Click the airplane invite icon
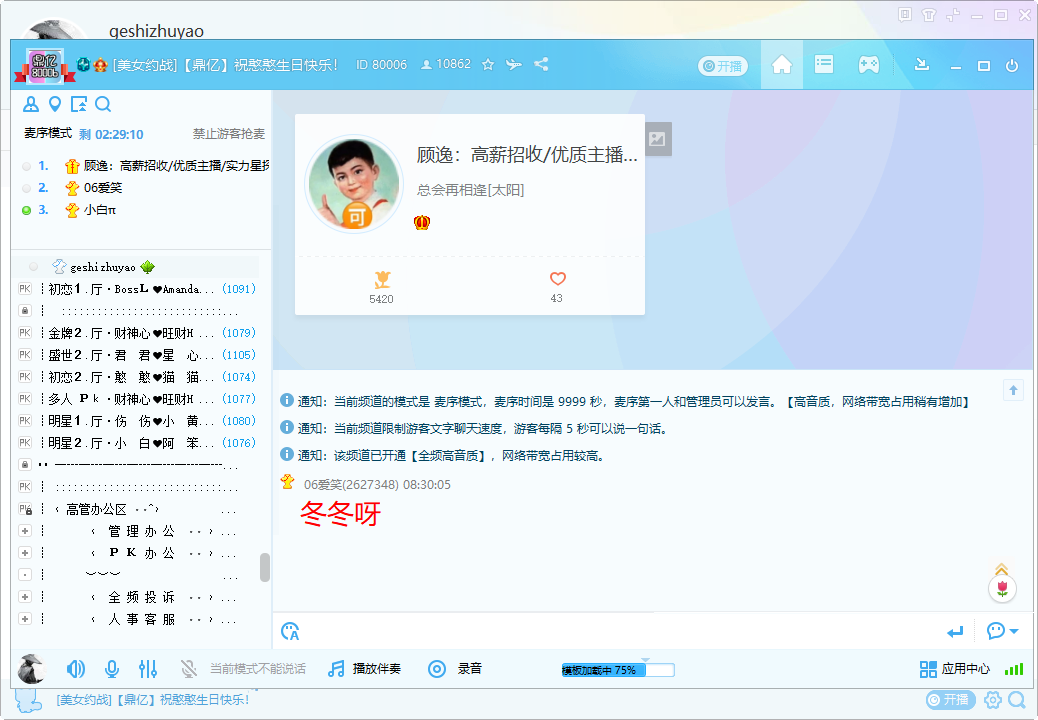 (514, 64)
